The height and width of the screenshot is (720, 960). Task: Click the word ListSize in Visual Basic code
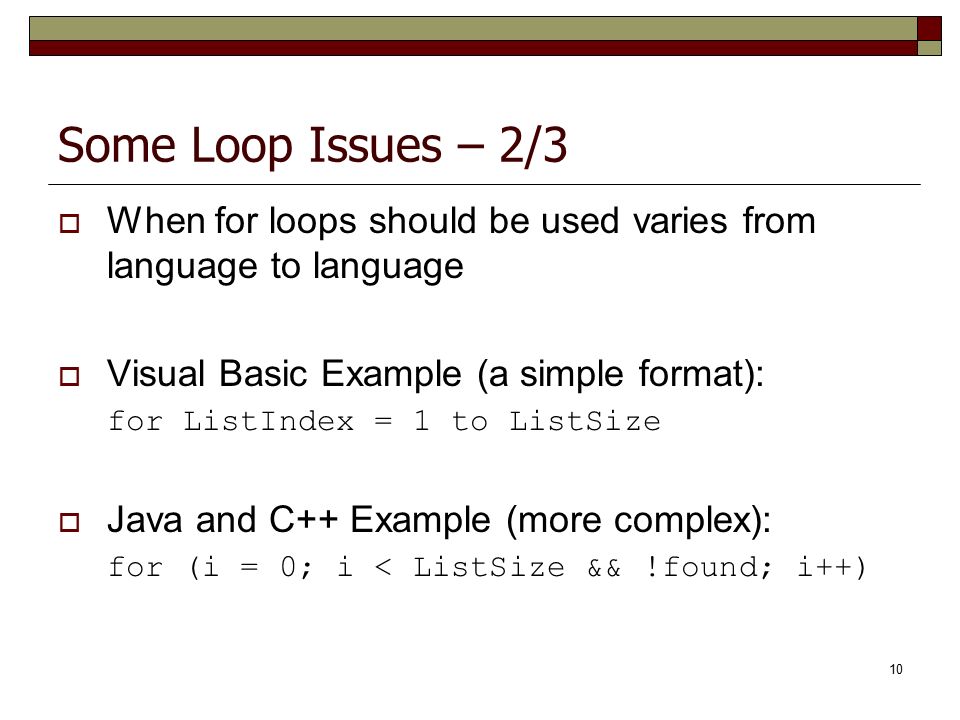click(585, 421)
